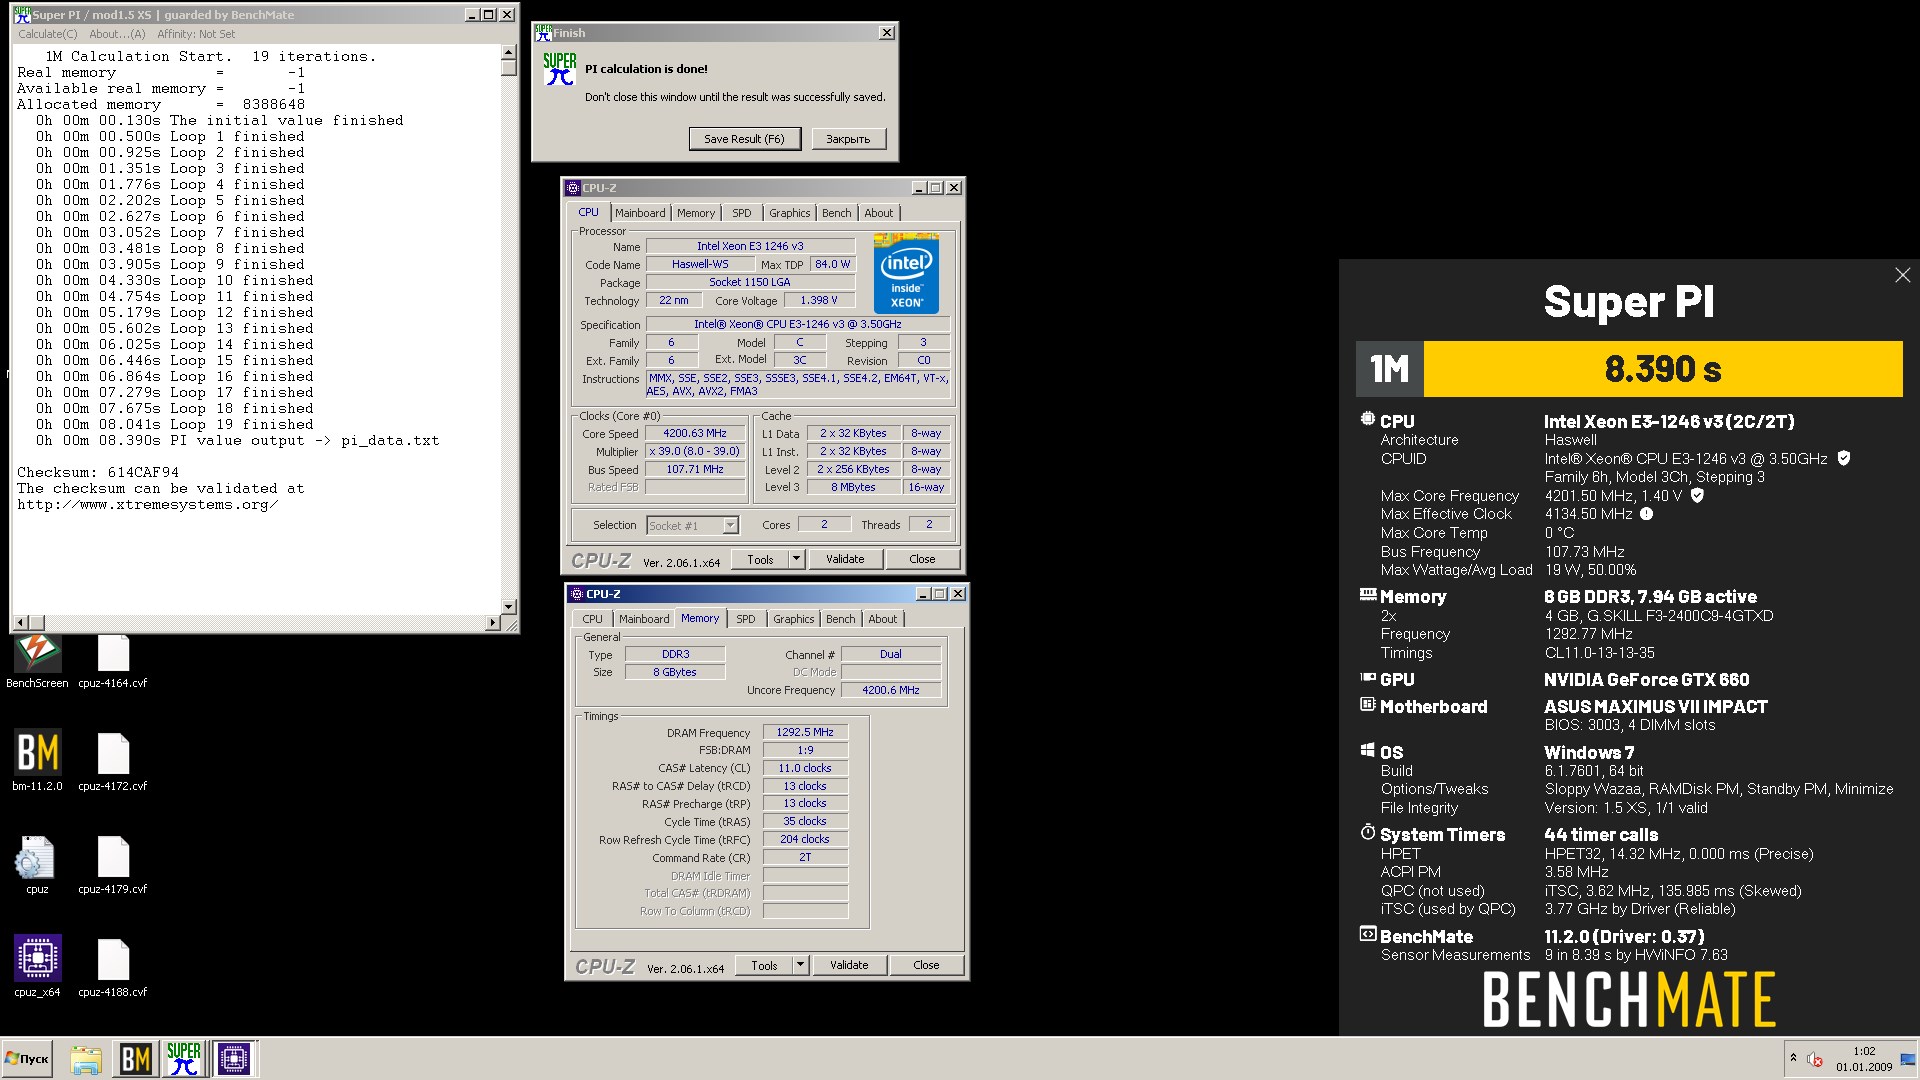Select CPU tab in lower CPU-Z
Viewport: 1920px width, 1080px height.
click(x=593, y=619)
